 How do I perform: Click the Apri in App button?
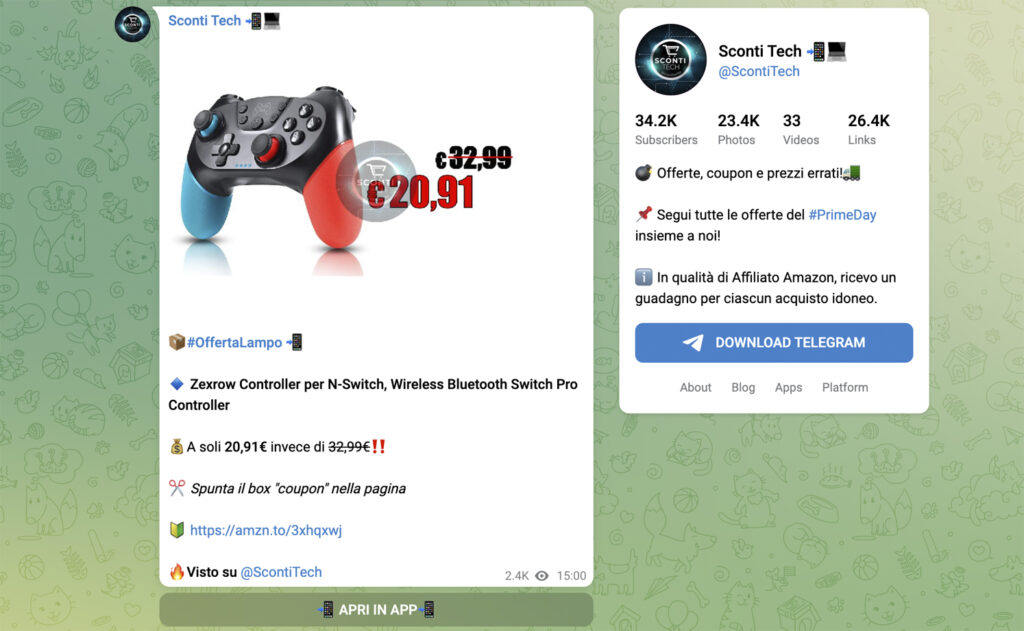pyautogui.click(x=376, y=609)
